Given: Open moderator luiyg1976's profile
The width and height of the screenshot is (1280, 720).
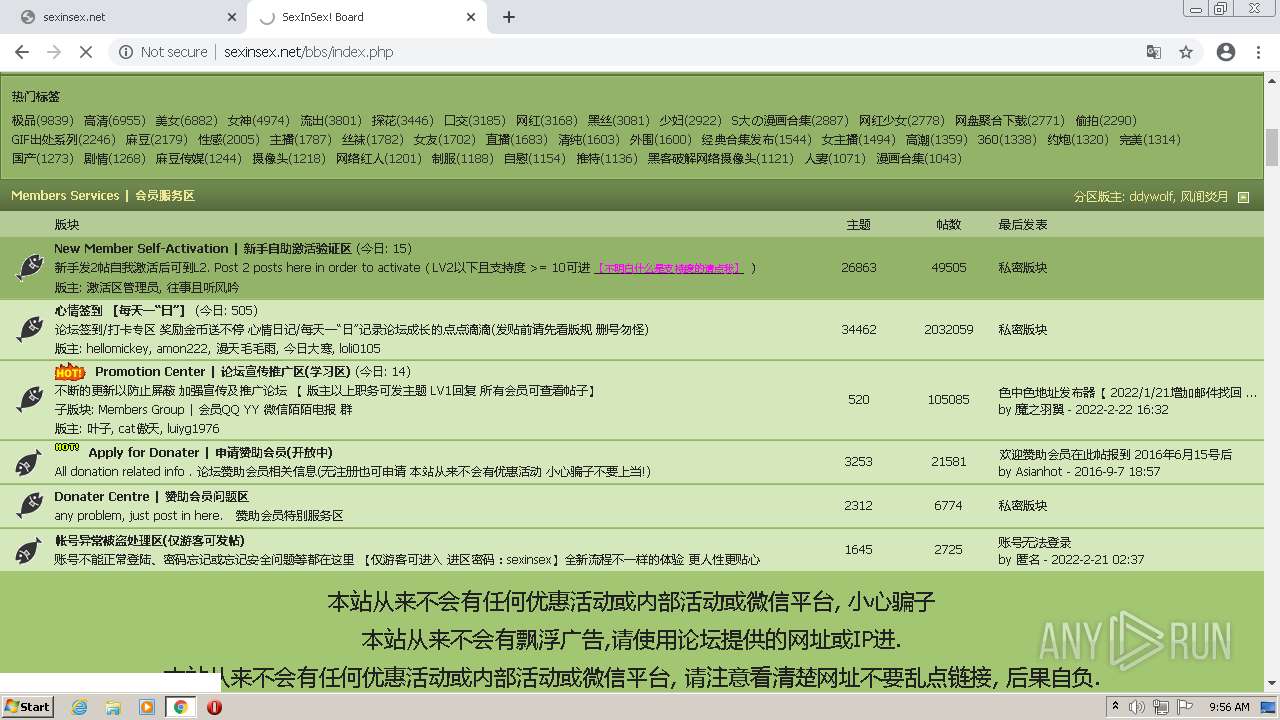Looking at the screenshot, I should [193, 428].
